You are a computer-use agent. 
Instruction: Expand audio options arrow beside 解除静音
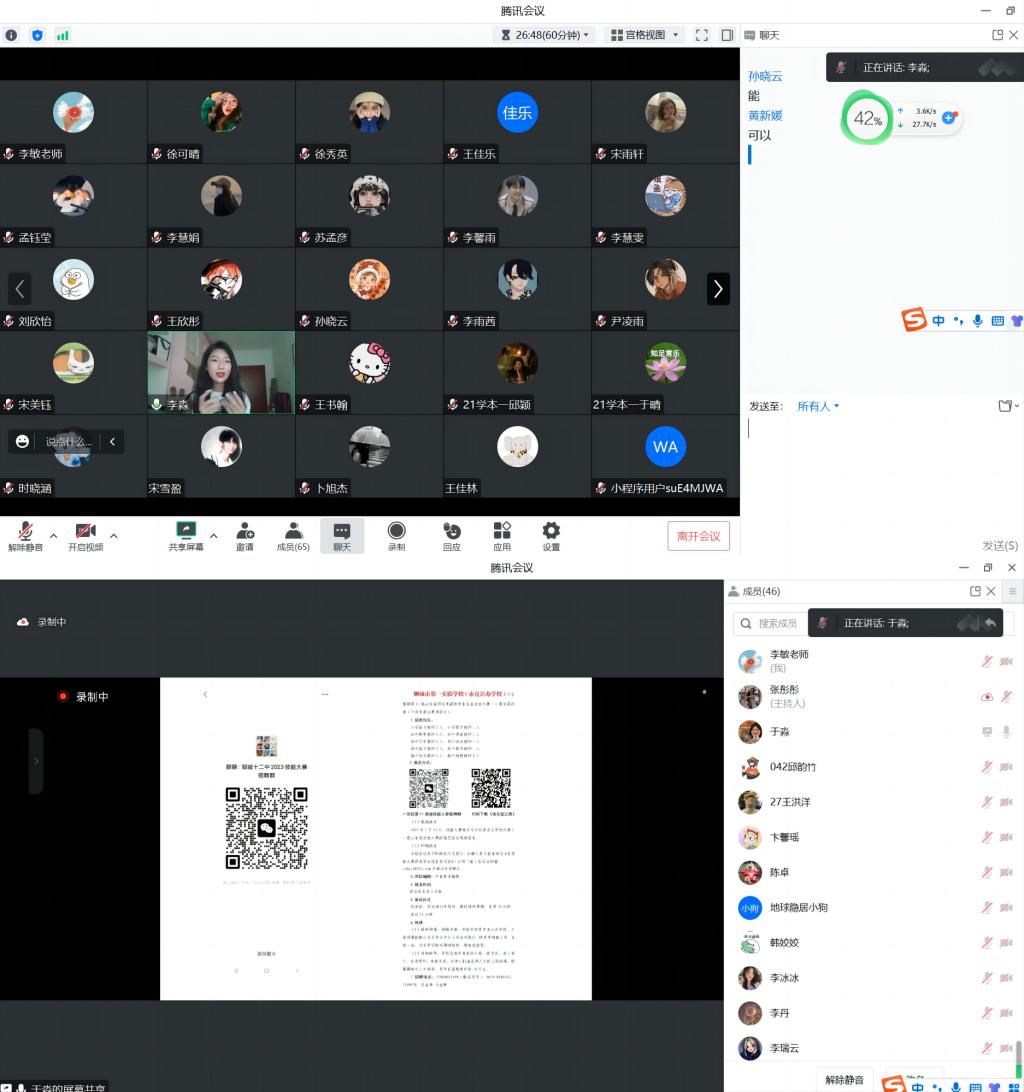coord(54,536)
